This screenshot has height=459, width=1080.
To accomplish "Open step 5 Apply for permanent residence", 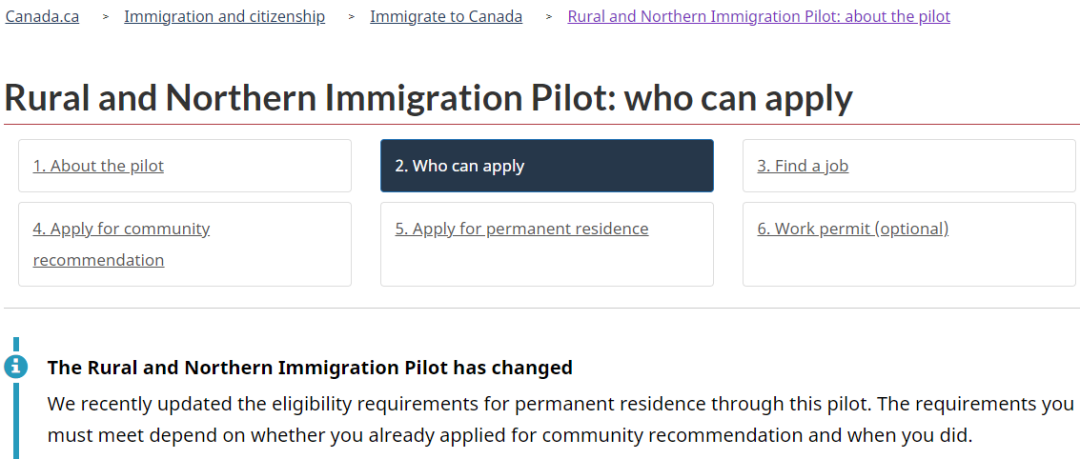I will point(547,244).
